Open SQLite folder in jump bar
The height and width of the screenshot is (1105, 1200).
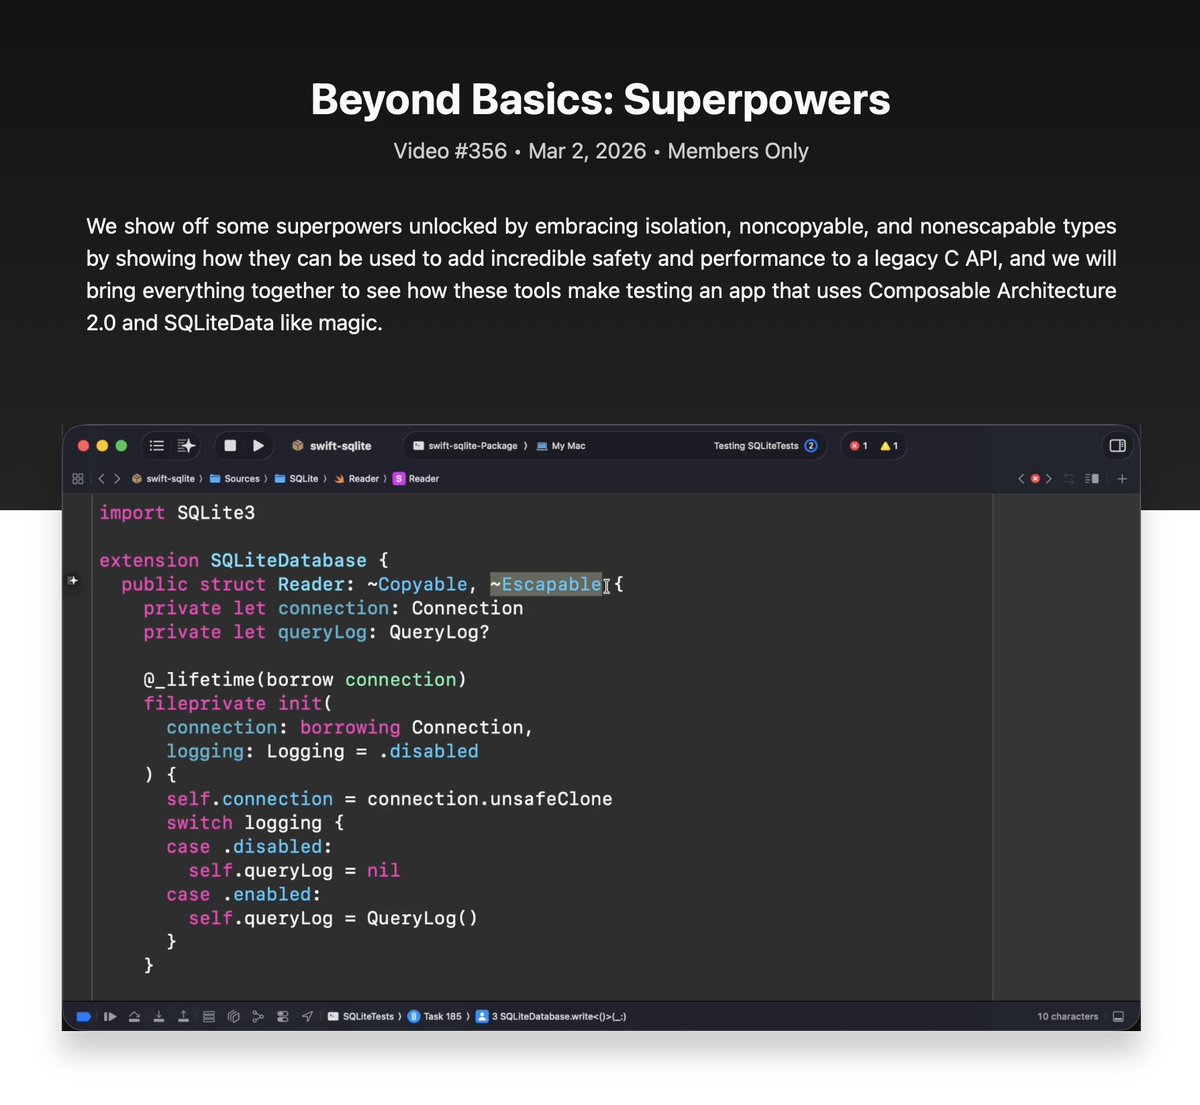[297, 479]
